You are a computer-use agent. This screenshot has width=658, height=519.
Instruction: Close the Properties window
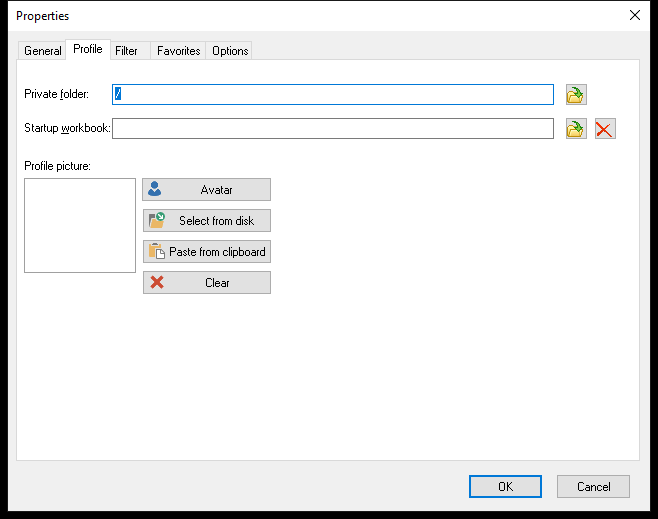pos(634,16)
